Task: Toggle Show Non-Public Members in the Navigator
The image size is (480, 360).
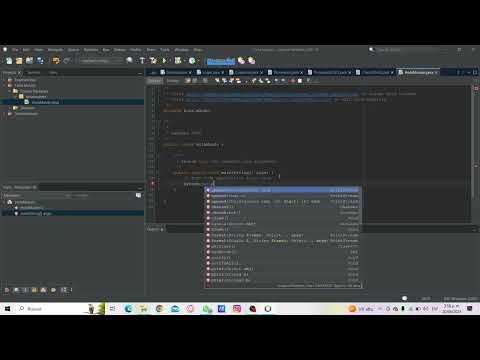Action: [34, 290]
